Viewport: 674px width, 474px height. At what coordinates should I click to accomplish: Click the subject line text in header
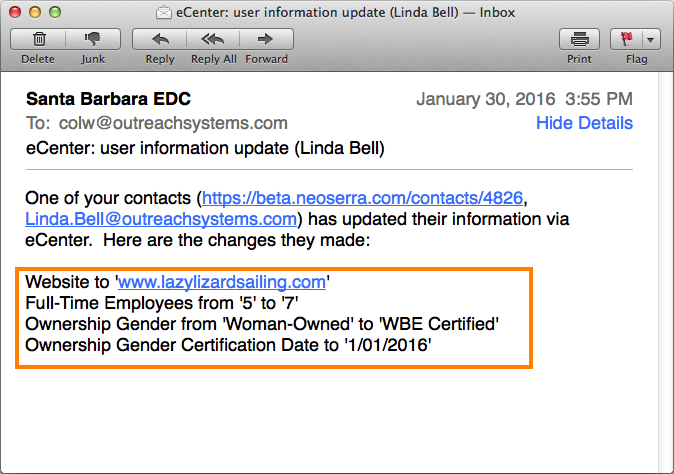tap(205, 148)
